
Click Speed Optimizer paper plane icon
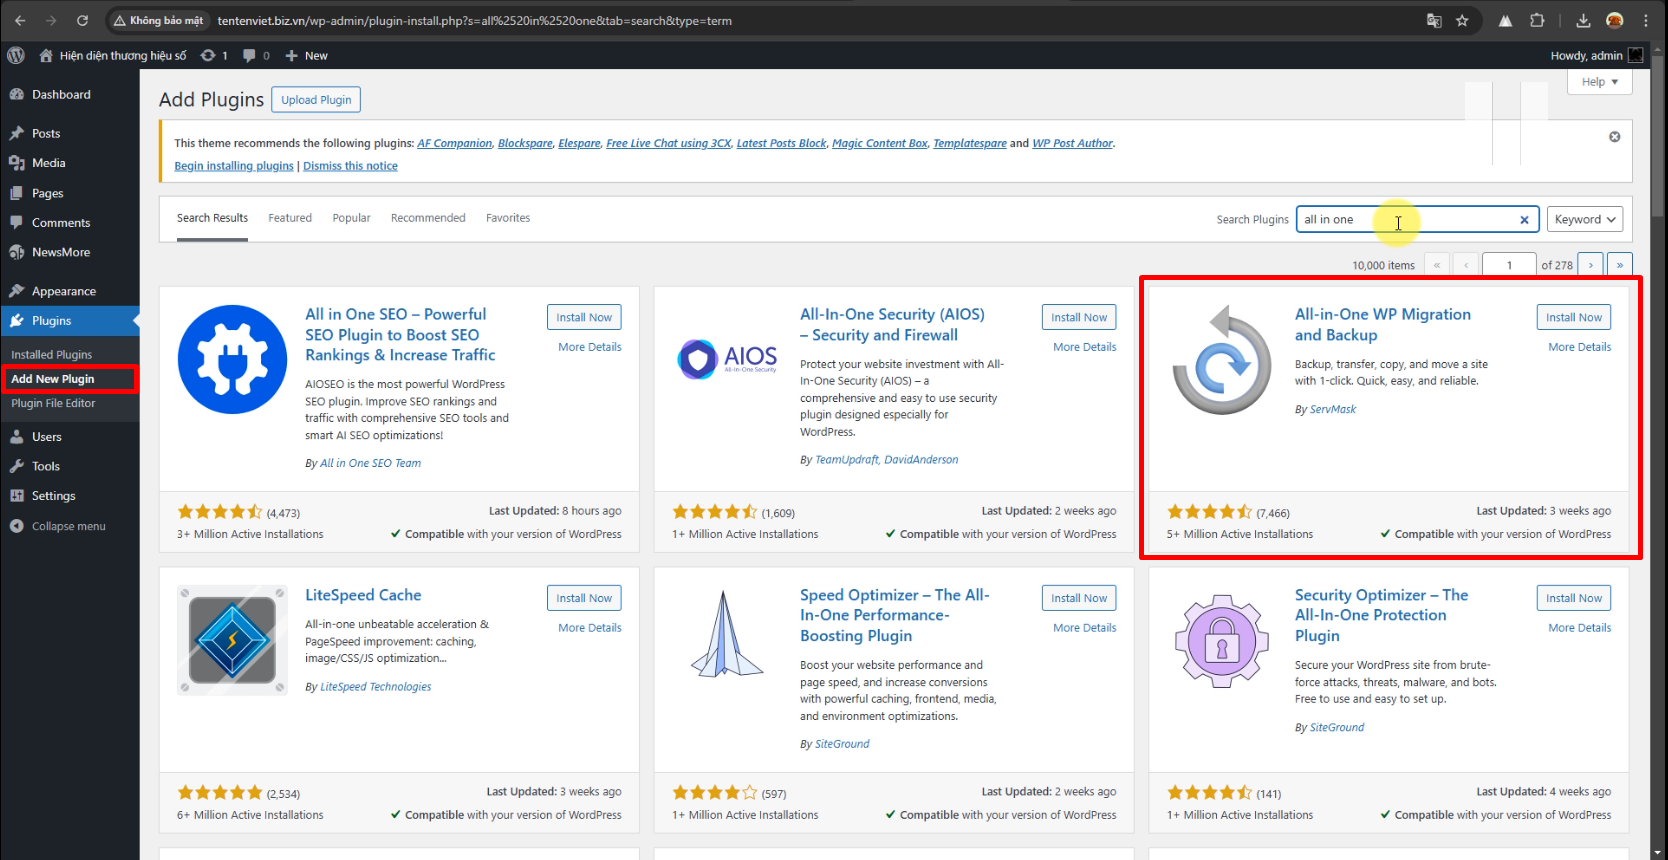click(727, 635)
